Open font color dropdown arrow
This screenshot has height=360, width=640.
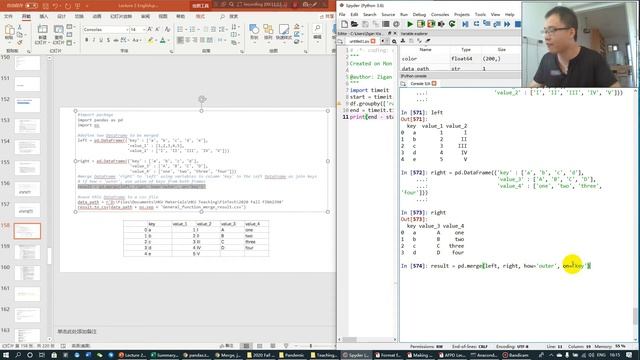click(168, 40)
